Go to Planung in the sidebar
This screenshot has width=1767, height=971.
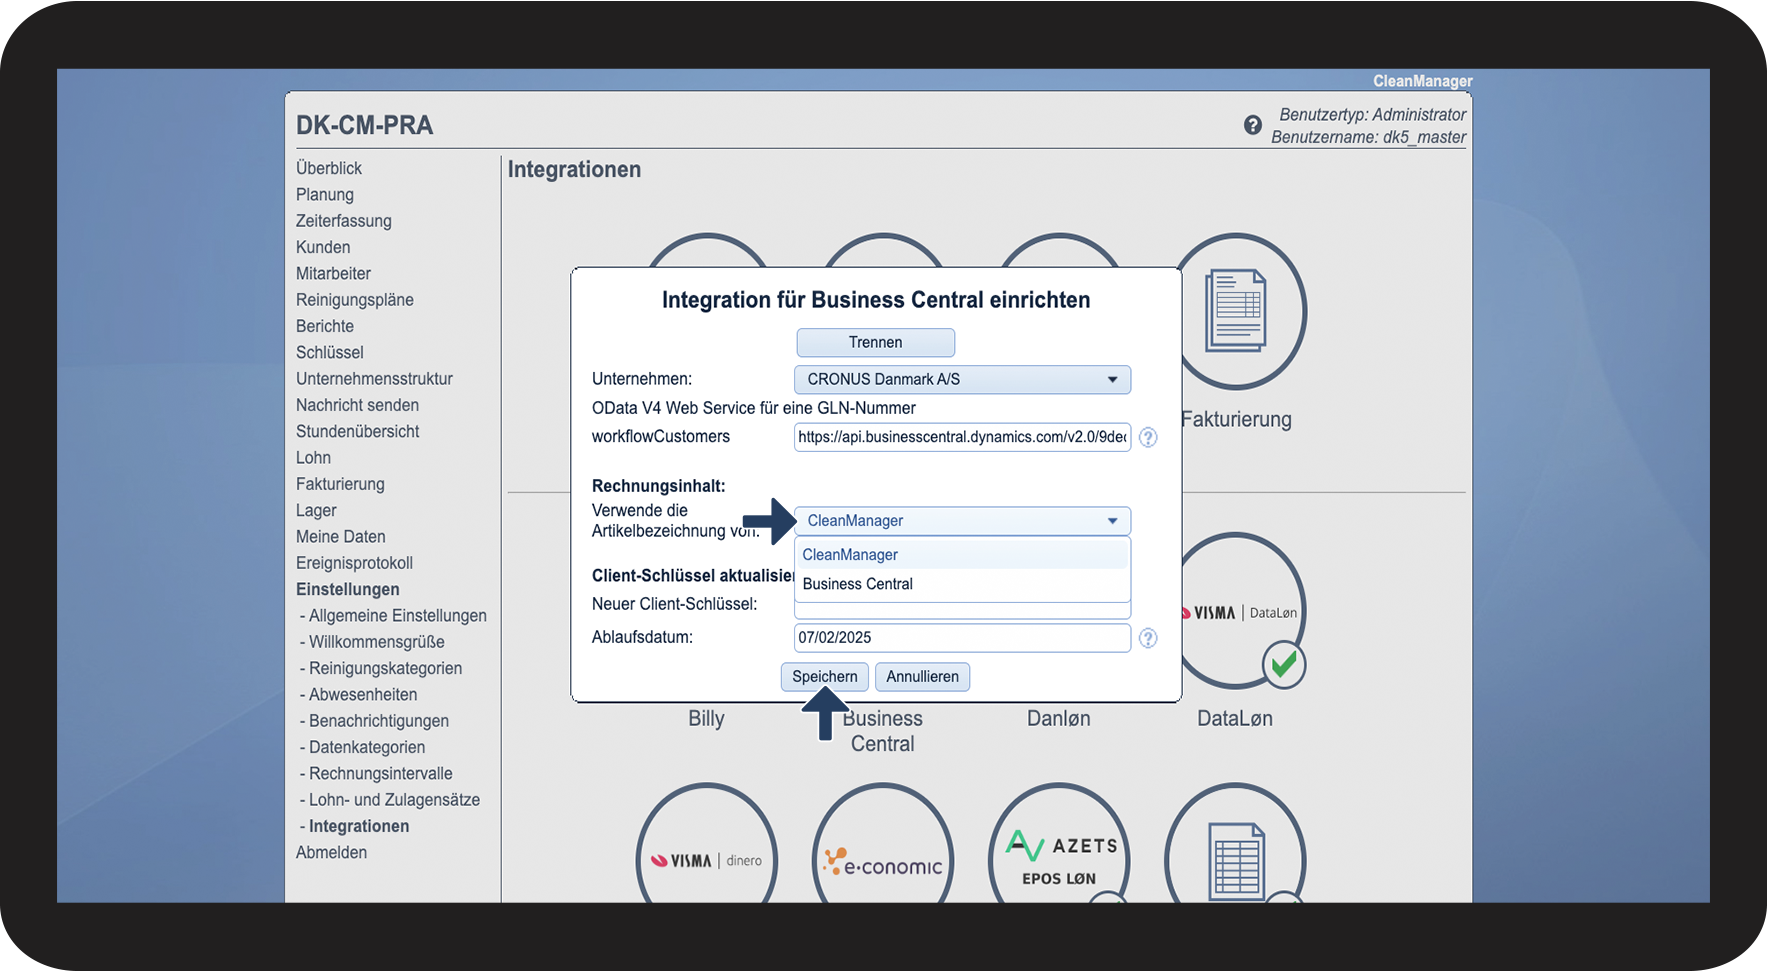[x=325, y=195]
